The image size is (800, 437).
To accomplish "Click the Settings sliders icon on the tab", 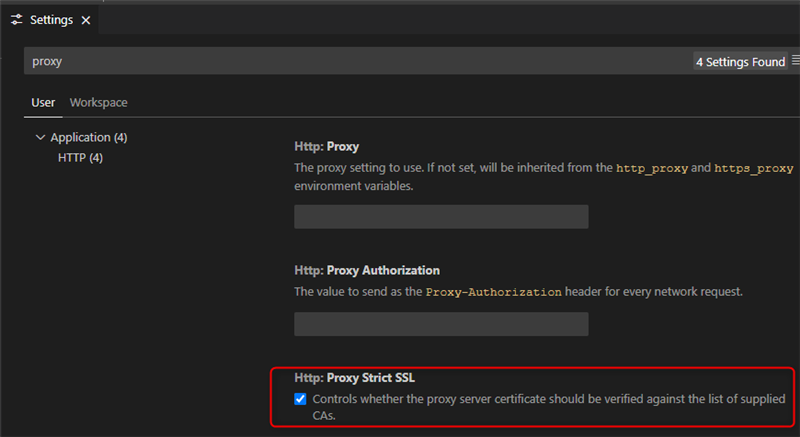I will point(16,20).
